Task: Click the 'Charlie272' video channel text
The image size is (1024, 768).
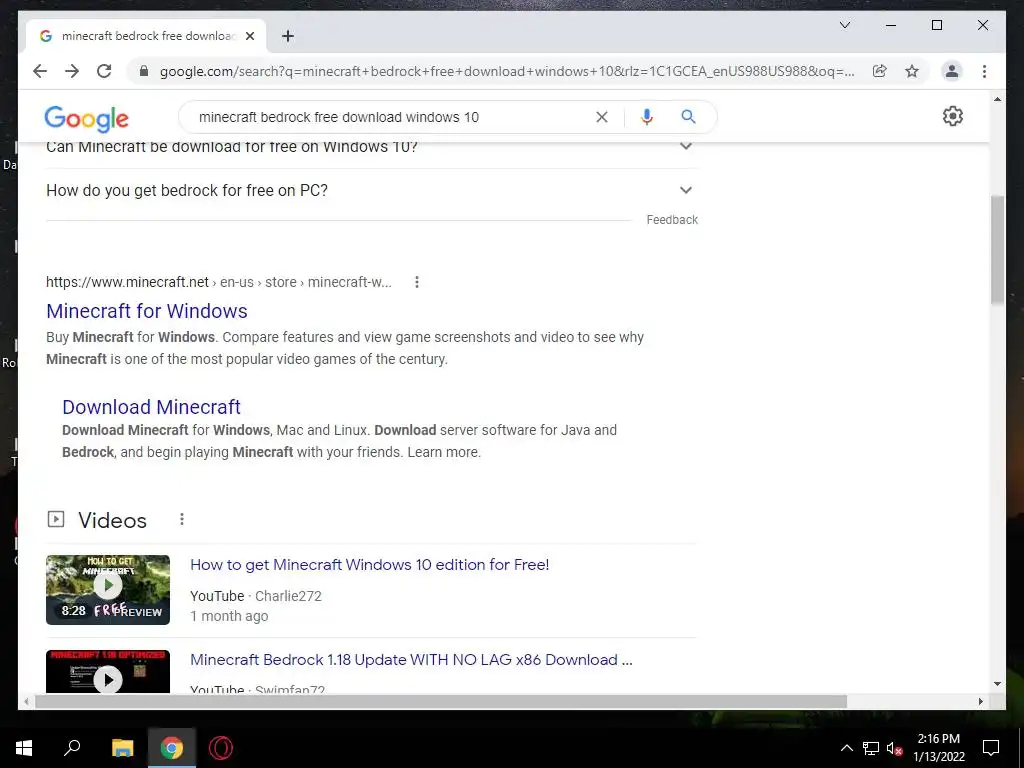Action: tap(288, 596)
